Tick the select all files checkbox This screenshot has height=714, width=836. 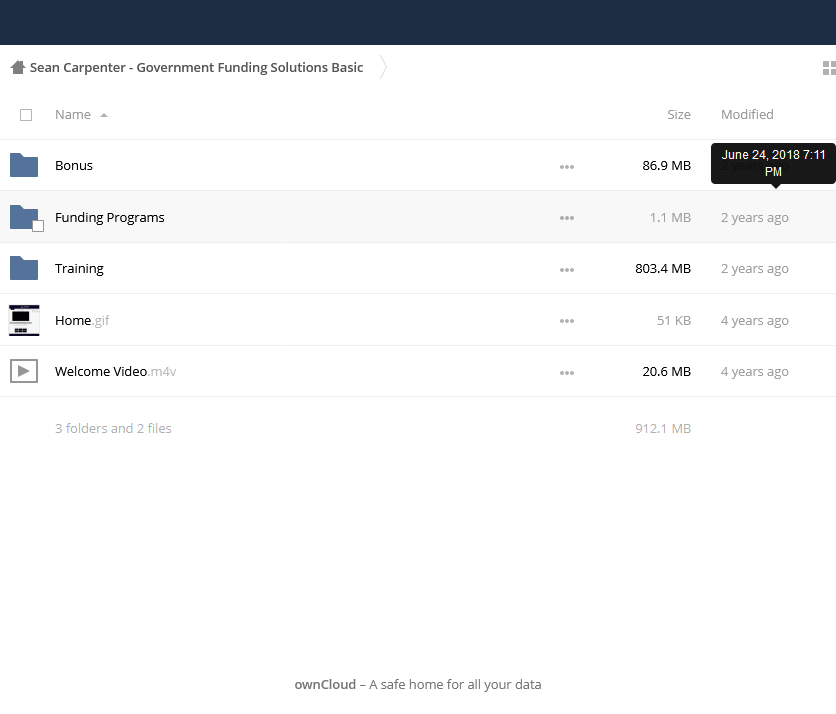click(26, 115)
